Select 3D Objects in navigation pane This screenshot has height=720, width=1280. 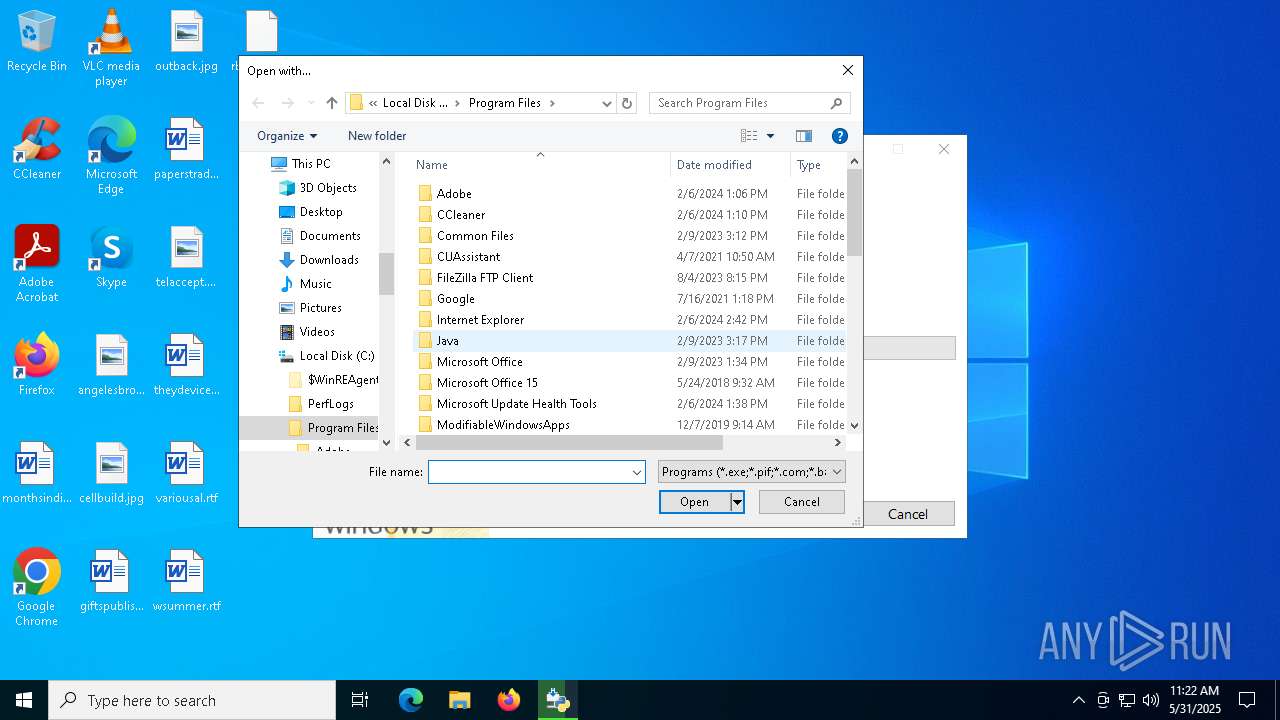pos(328,188)
